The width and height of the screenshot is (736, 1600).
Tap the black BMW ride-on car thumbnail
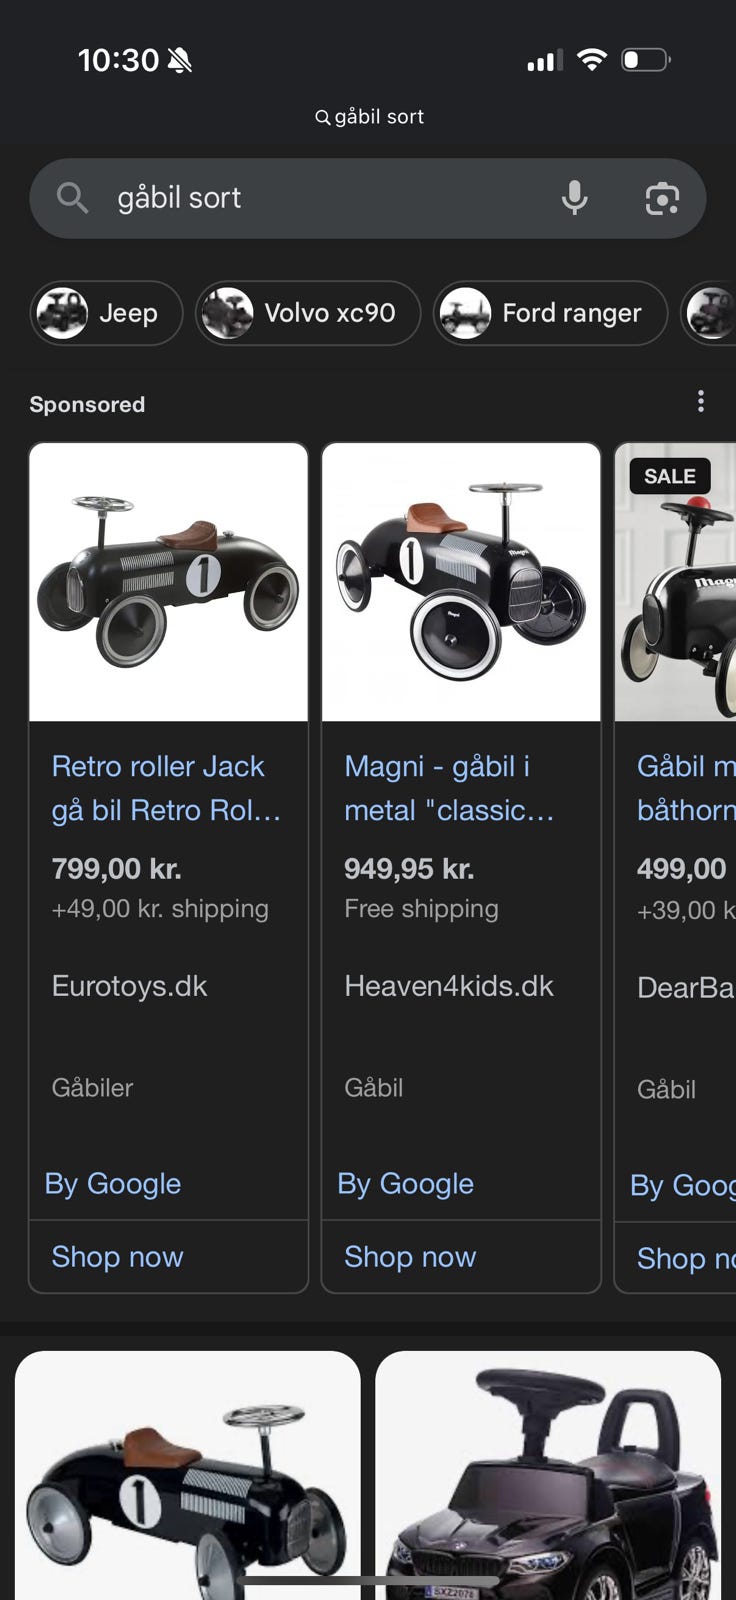click(548, 1470)
